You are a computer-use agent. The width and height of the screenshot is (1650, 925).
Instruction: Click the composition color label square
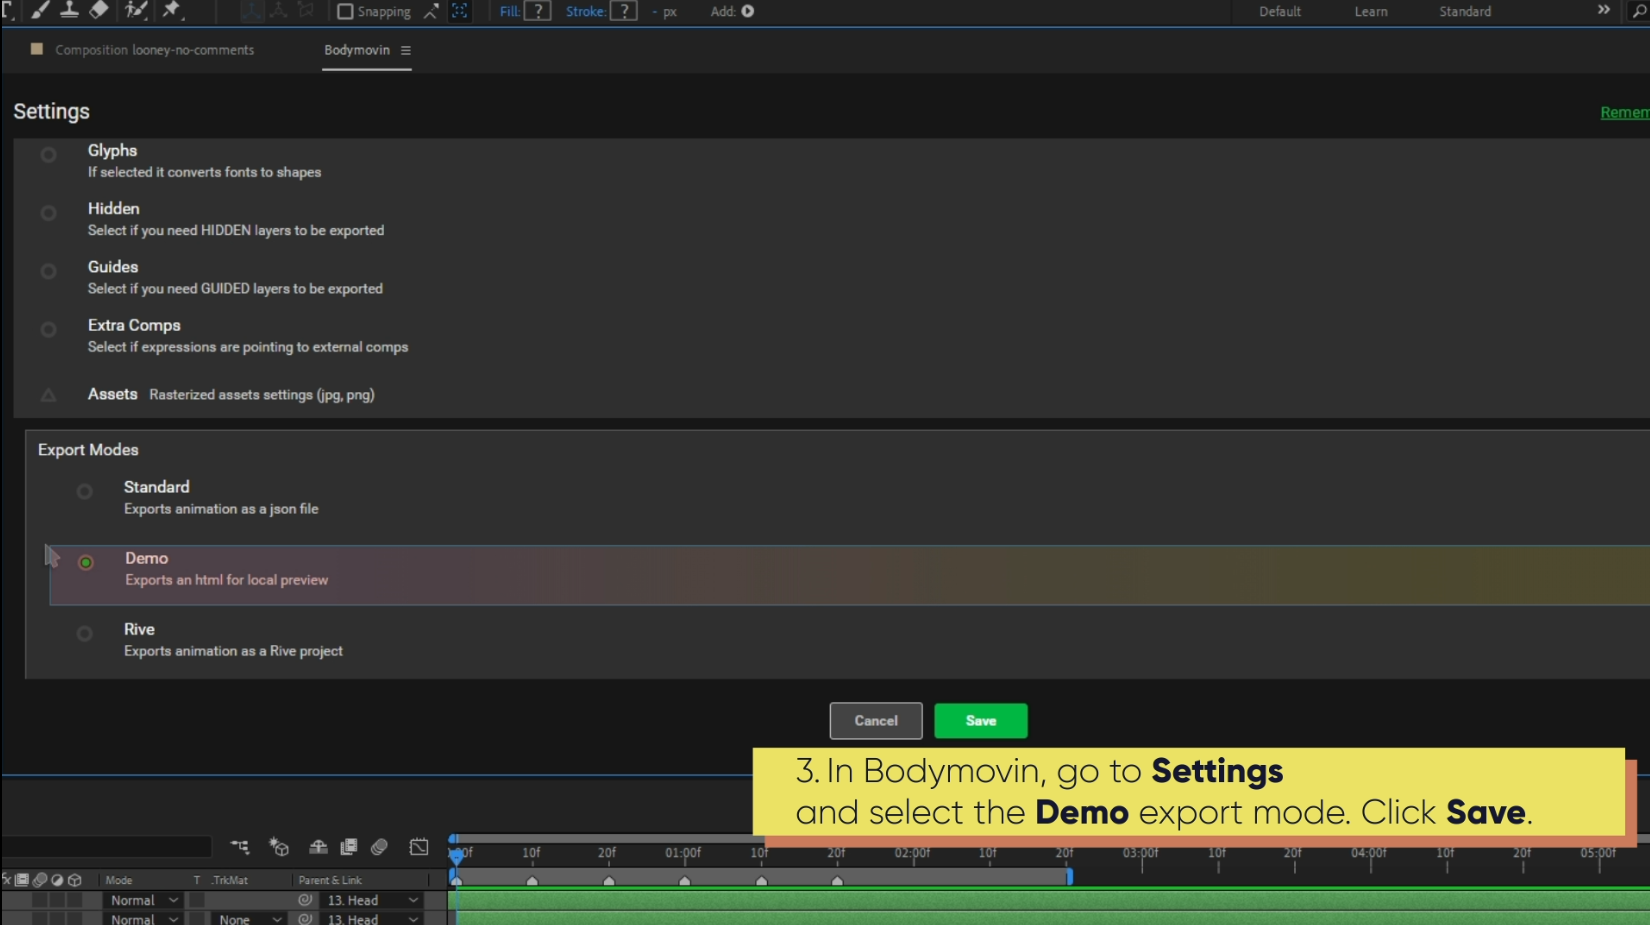click(x=37, y=49)
